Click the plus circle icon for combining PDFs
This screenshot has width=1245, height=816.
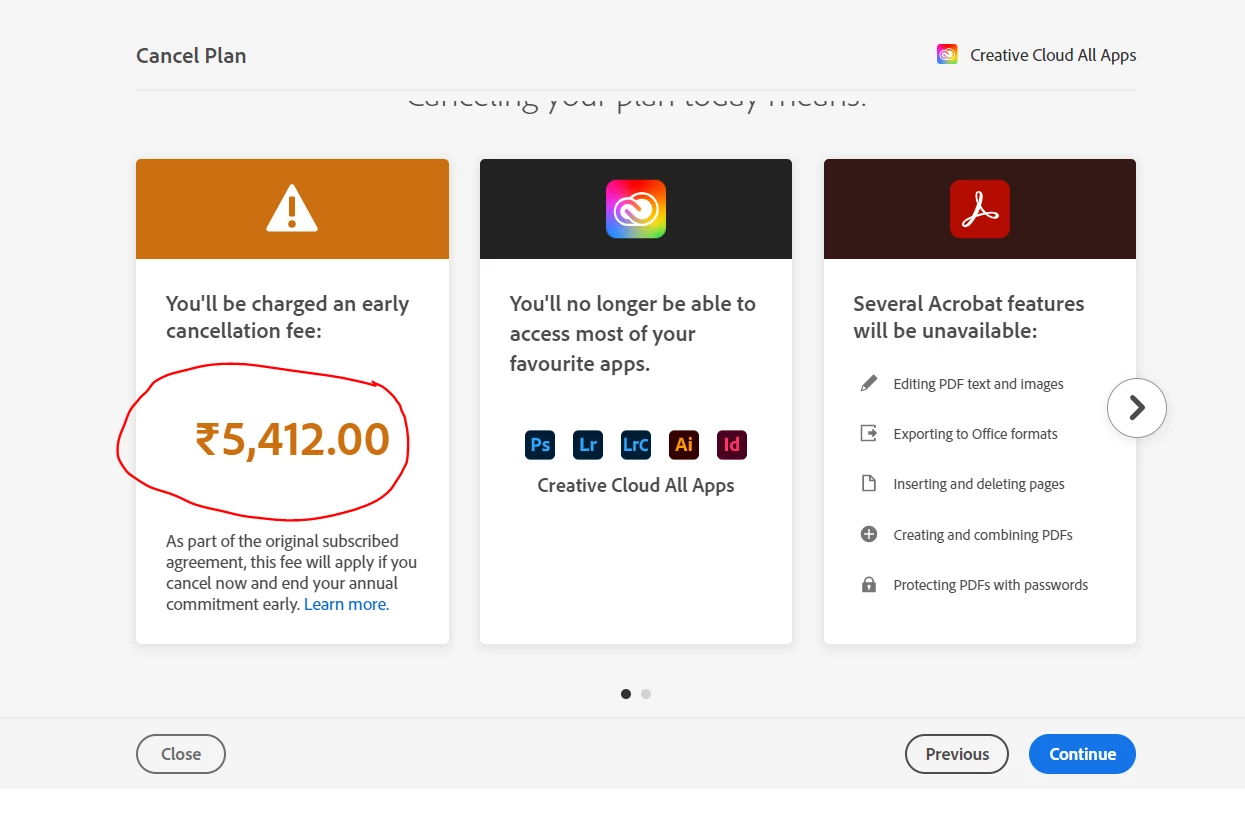click(869, 534)
